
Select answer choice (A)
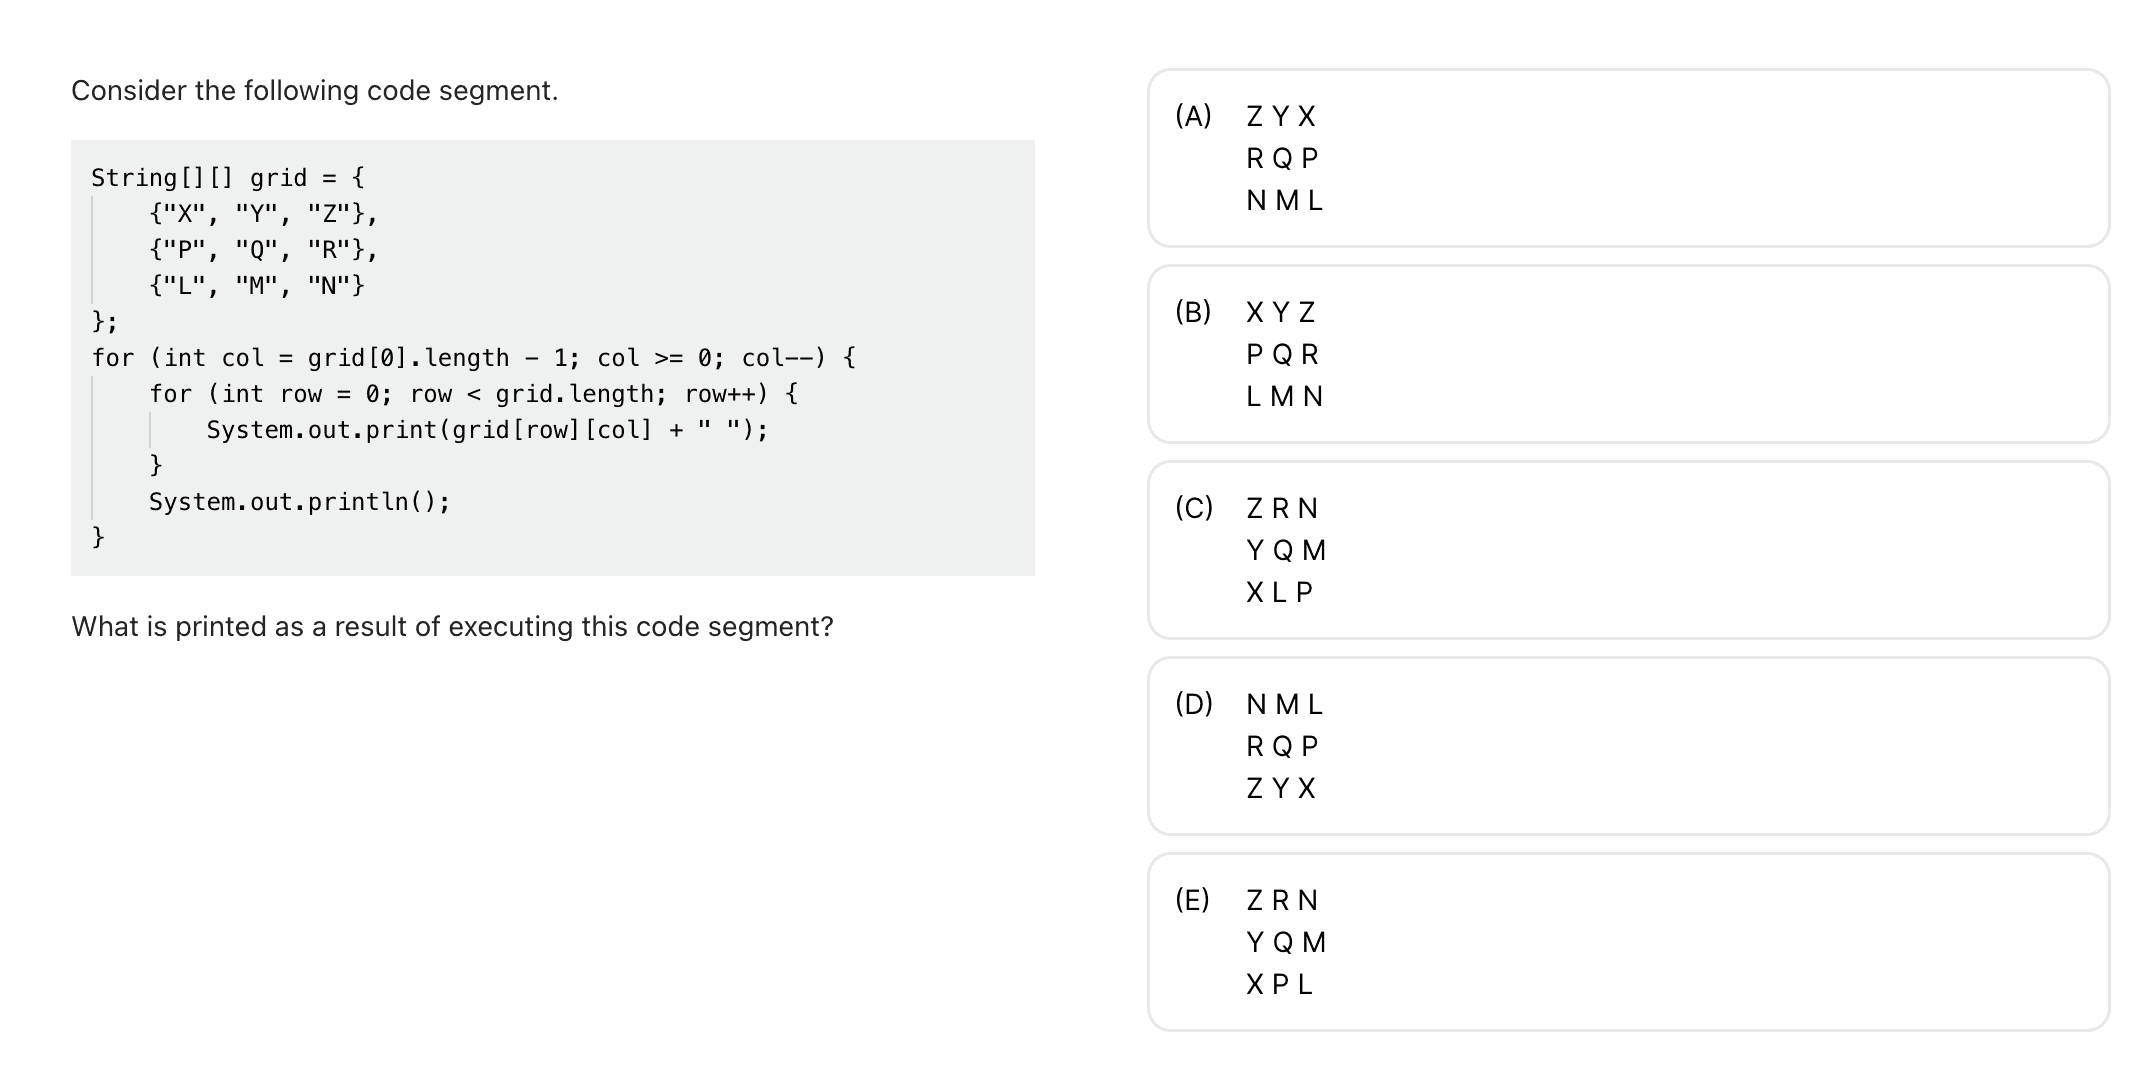[x=1628, y=158]
